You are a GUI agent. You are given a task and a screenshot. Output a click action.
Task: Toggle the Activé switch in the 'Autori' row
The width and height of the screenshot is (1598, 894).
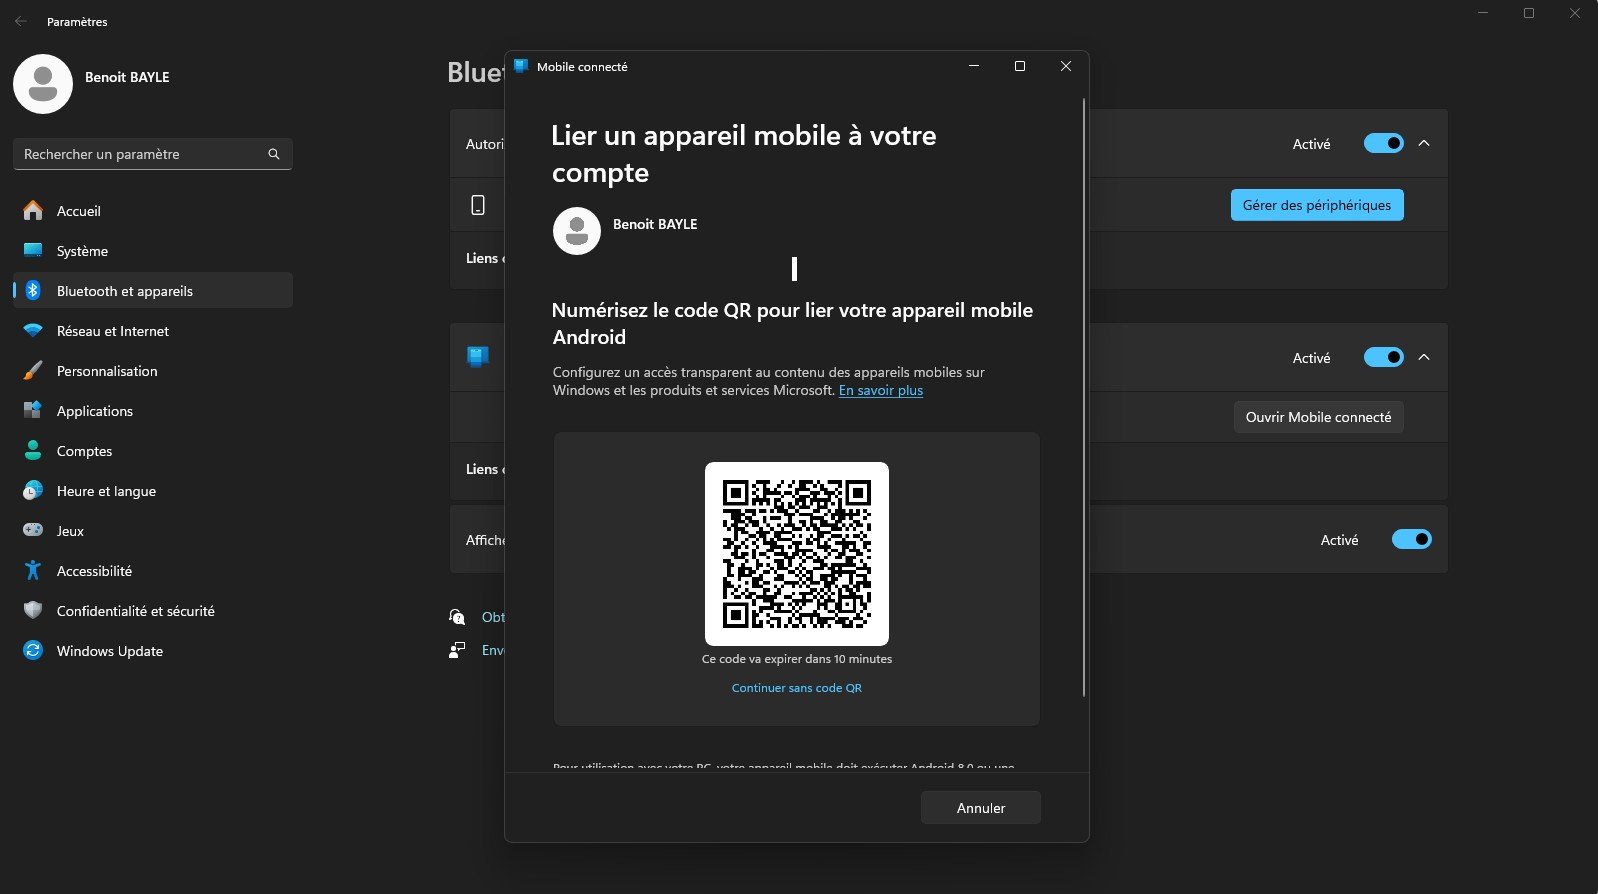tap(1384, 144)
